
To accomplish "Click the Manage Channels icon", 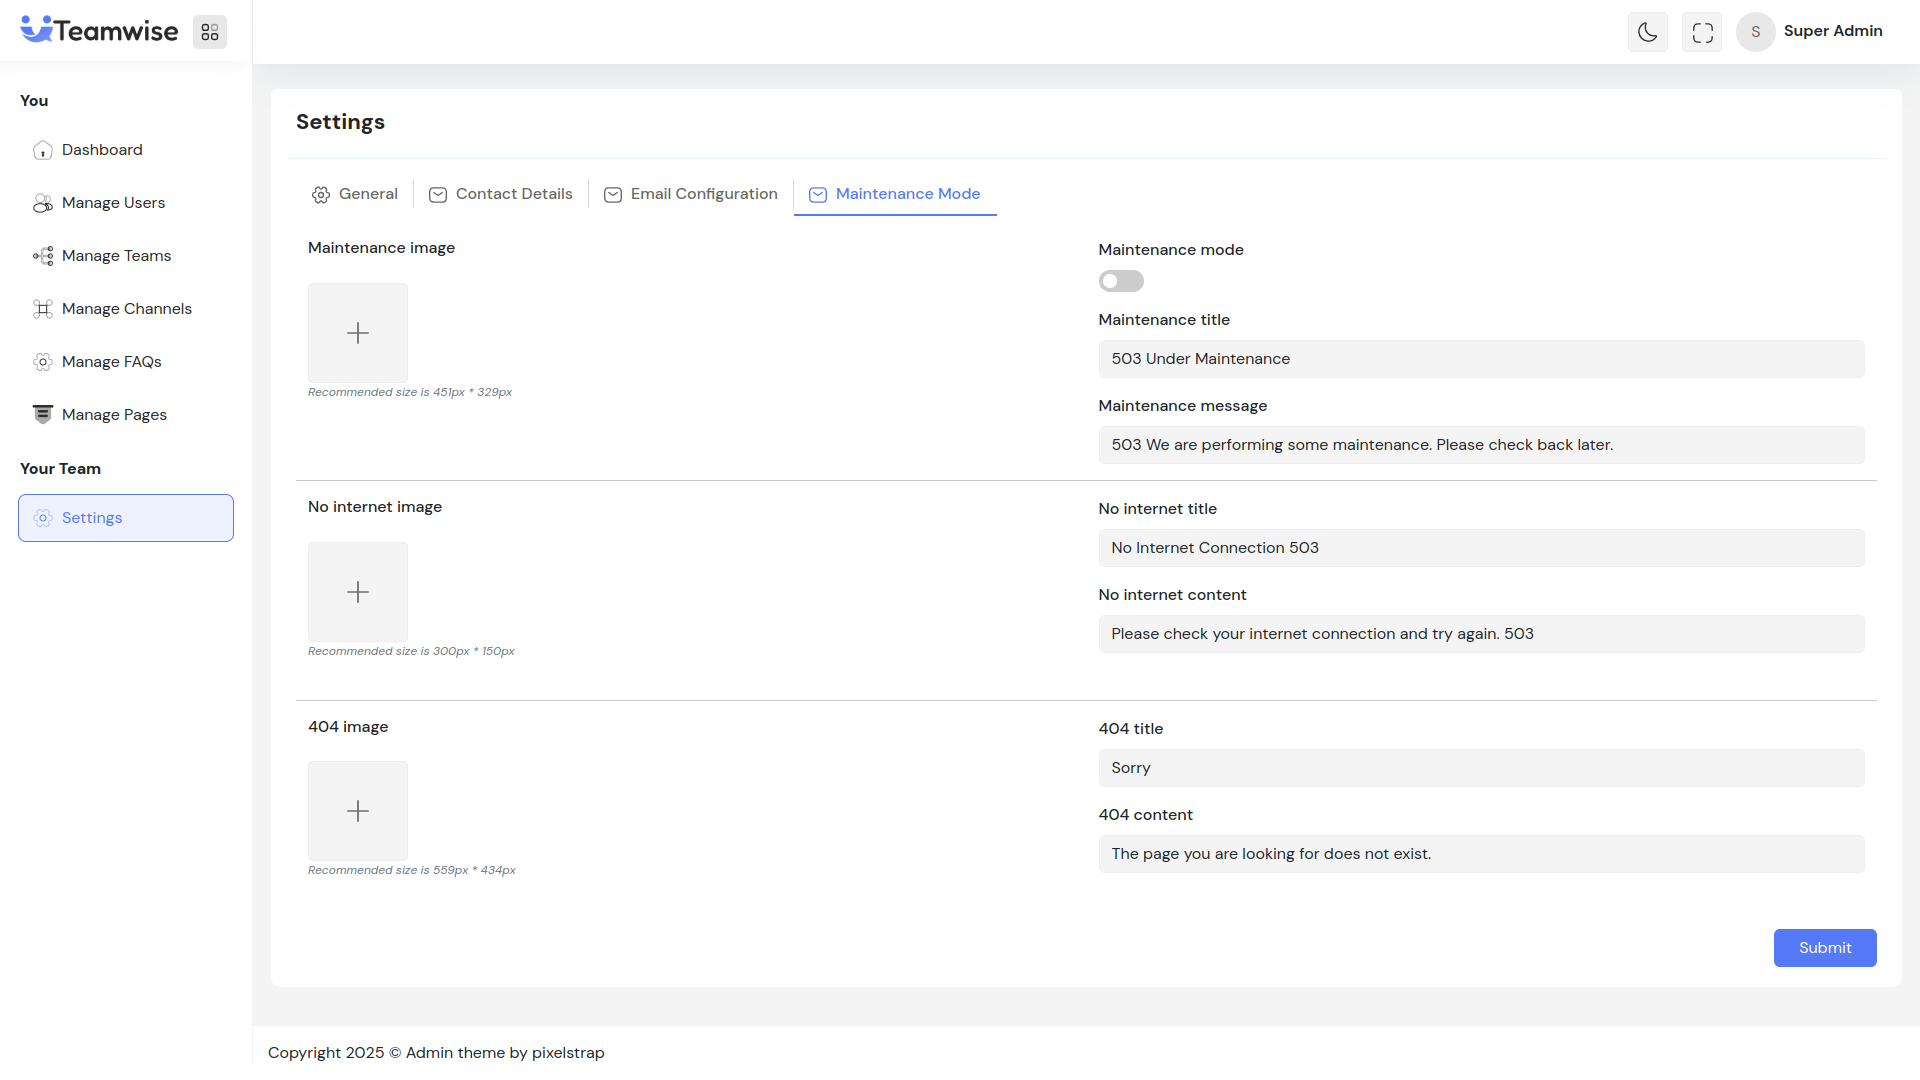I will [x=43, y=309].
